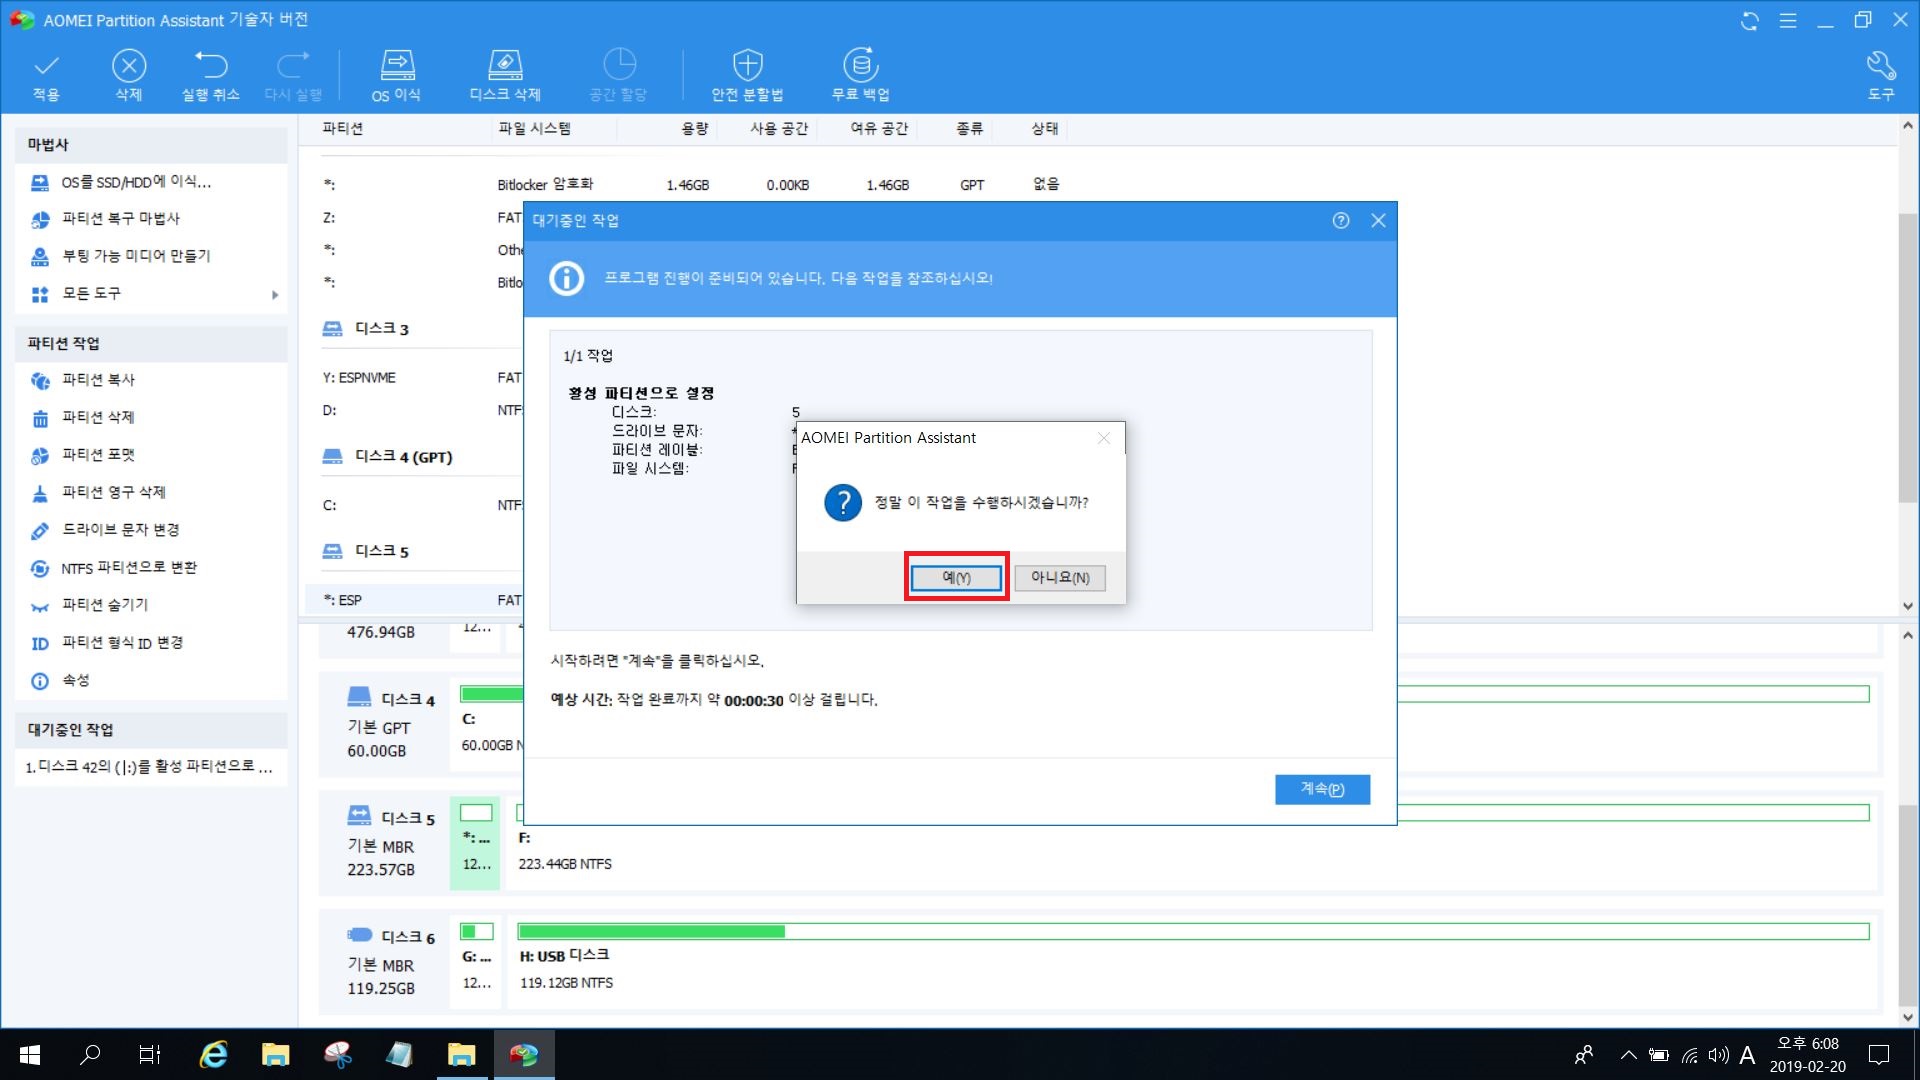This screenshot has width=1920, height=1080.
Task: Select the ESP block on 디스크 5
Action: click(x=476, y=843)
